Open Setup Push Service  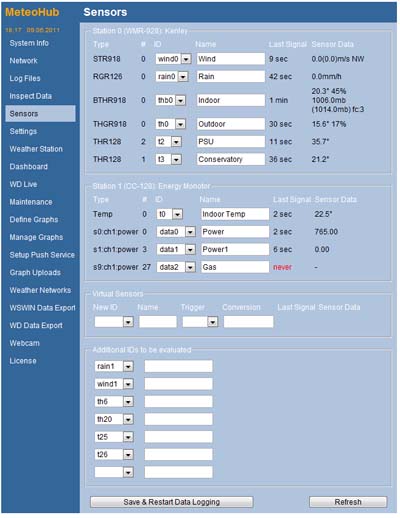coord(42,255)
